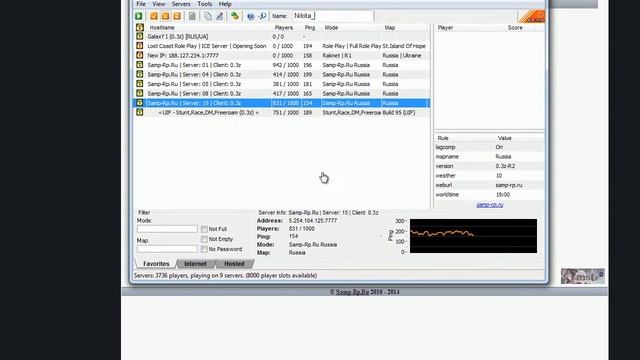The width and height of the screenshot is (640, 360).
Task: Click the server properties pencil icon
Action: 220,16
